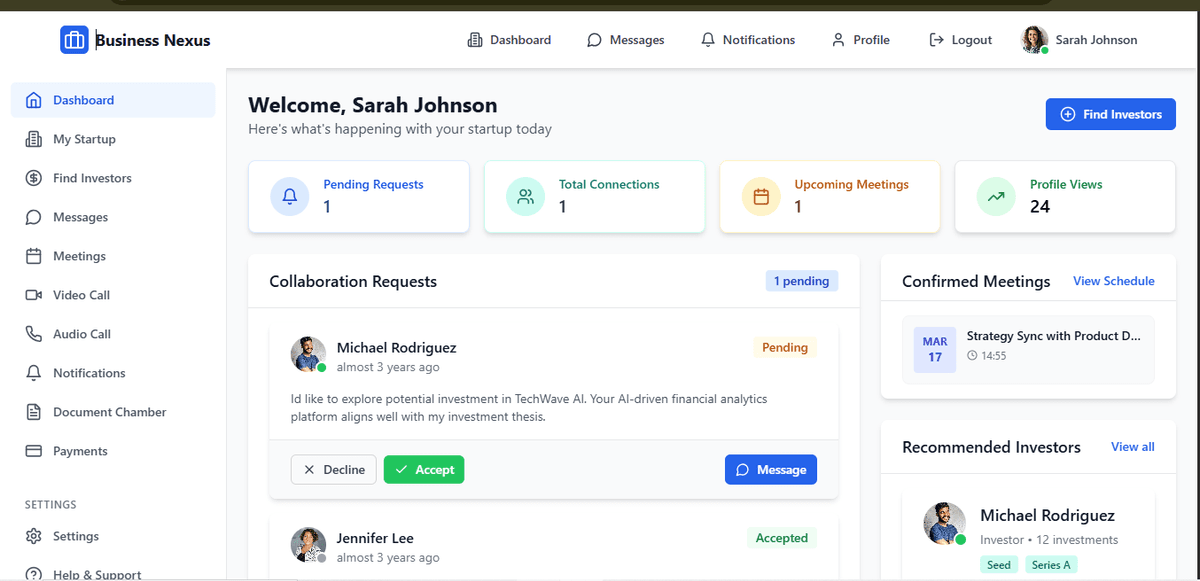Click the Video Call camera icon in sidebar

(x=34, y=295)
